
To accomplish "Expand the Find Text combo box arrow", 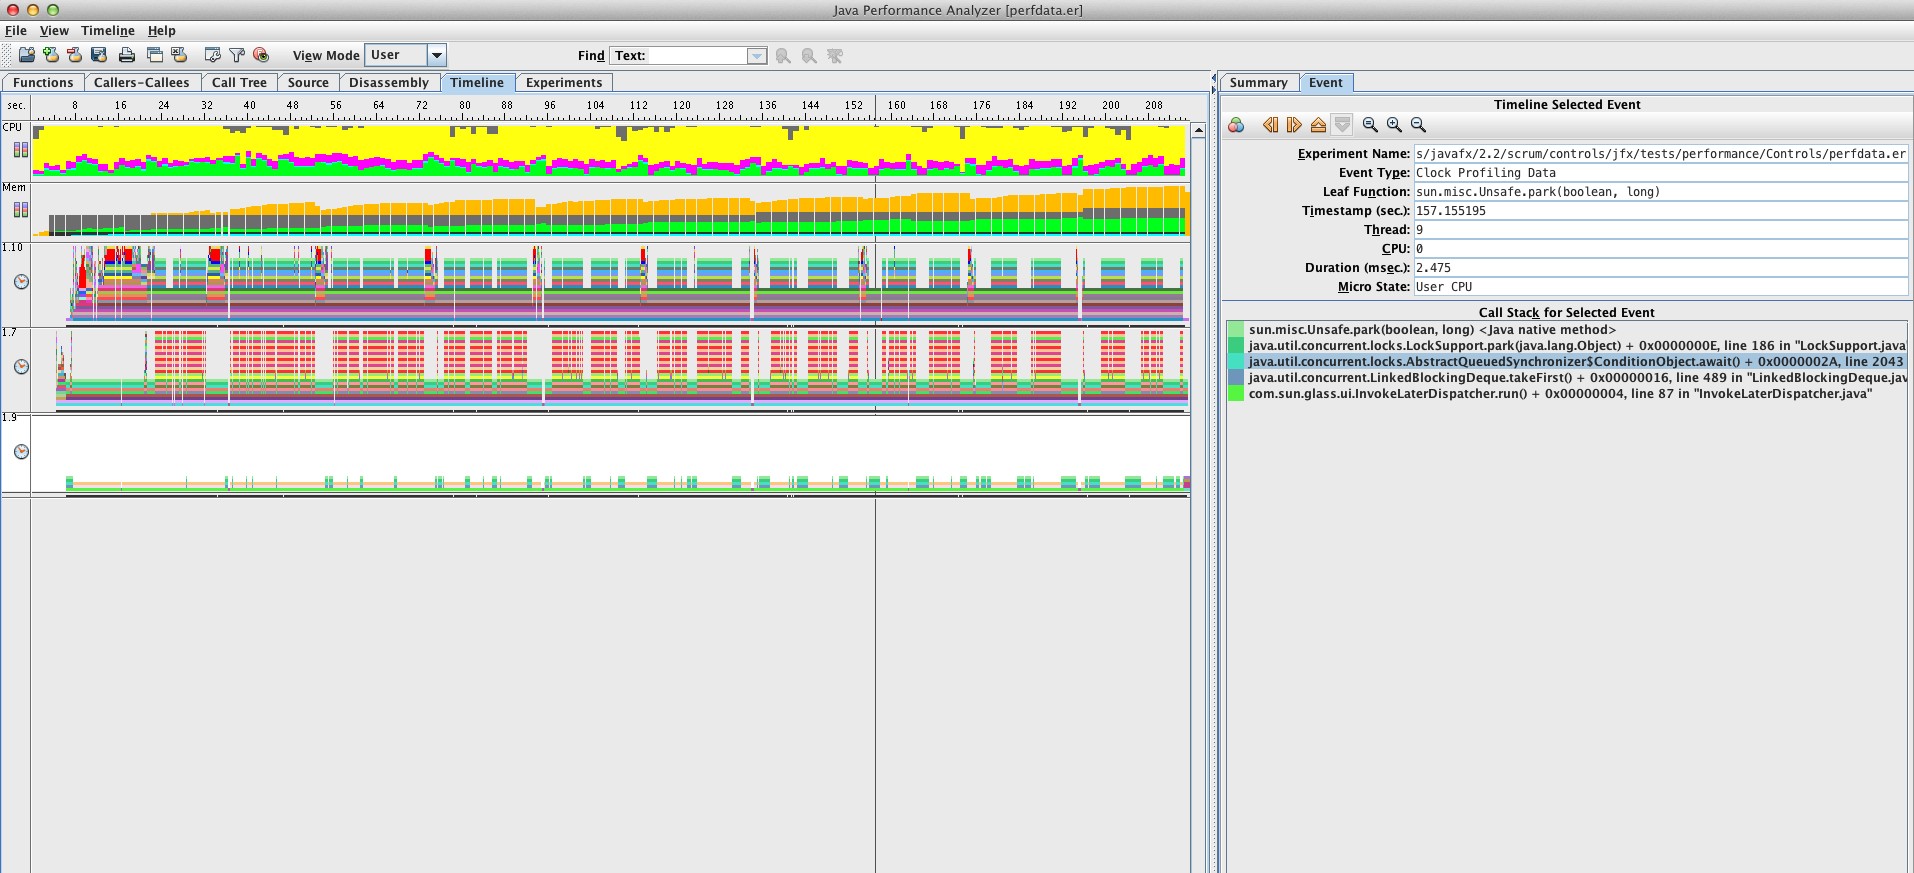I will pos(757,56).
